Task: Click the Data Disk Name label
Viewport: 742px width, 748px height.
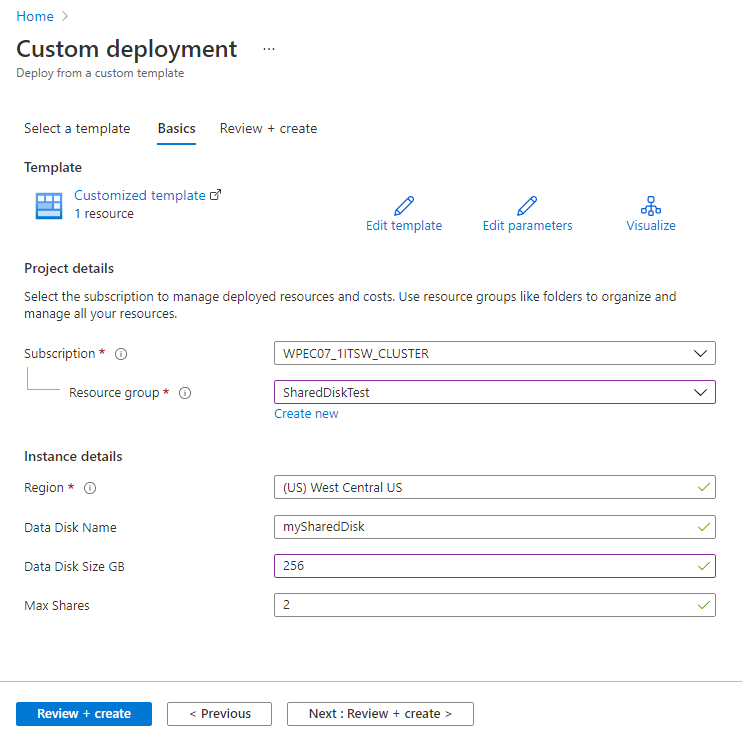Action: (70, 528)
